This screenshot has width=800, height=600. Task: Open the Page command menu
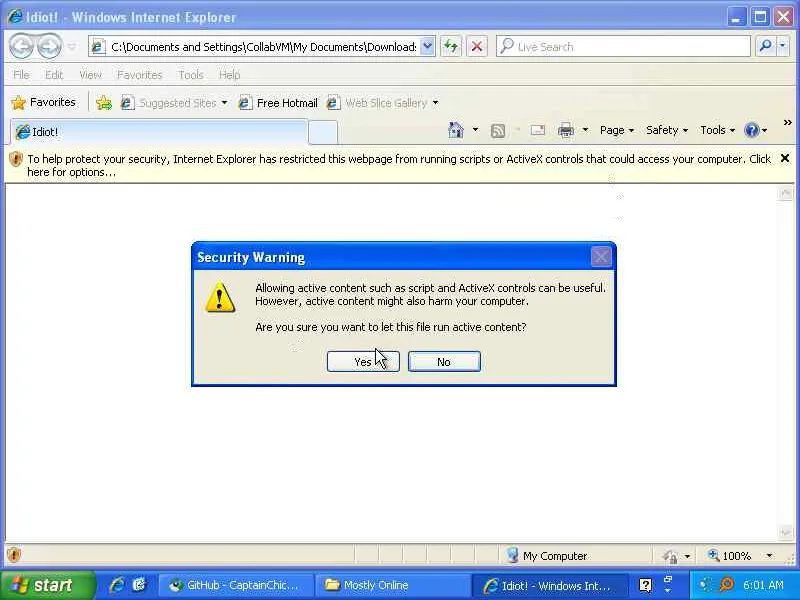coord(617,130)
